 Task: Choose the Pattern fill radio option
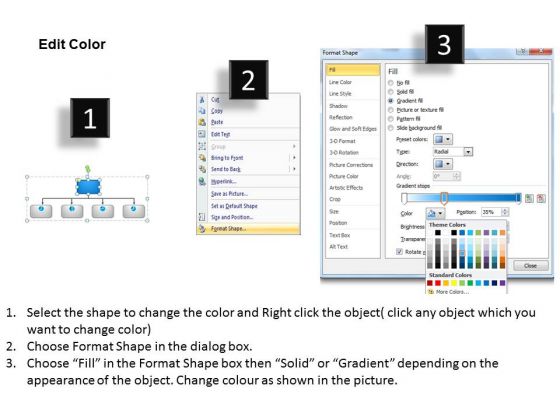tap(391, 119)
